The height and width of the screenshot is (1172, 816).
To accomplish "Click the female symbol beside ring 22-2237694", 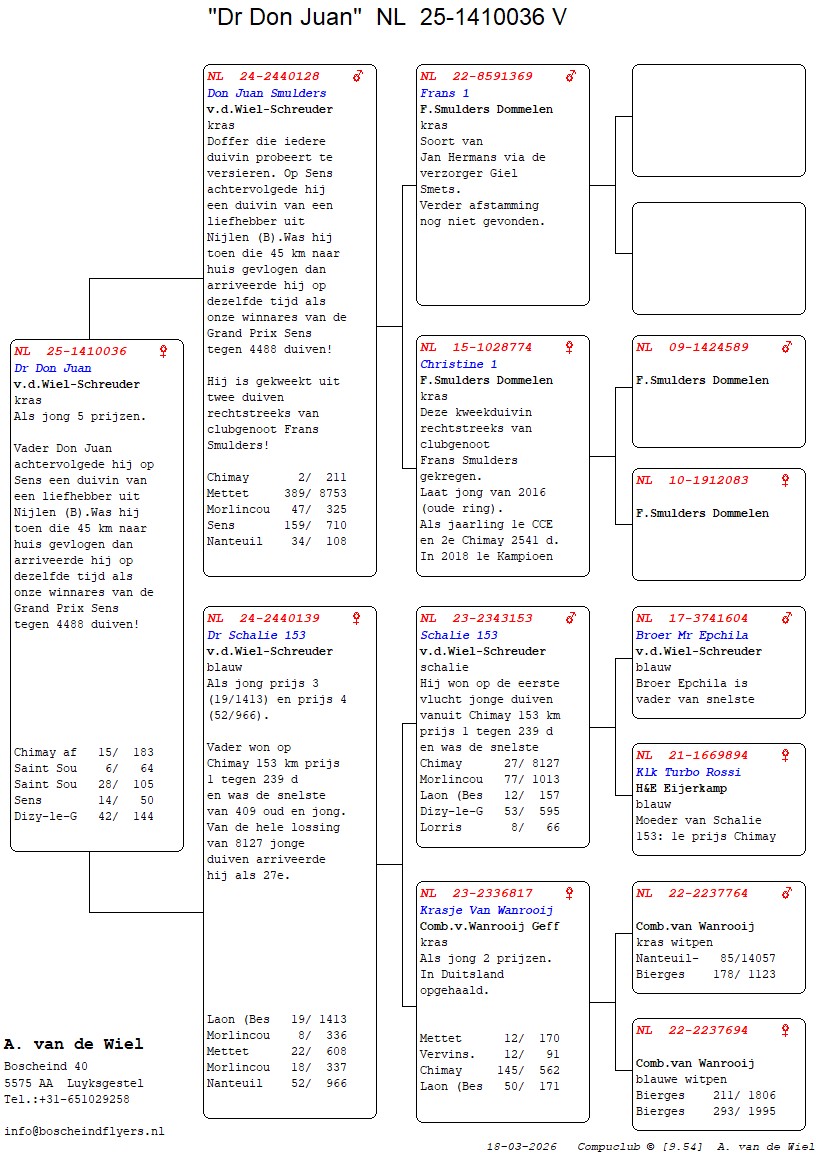I will (x=786, y=1030).
